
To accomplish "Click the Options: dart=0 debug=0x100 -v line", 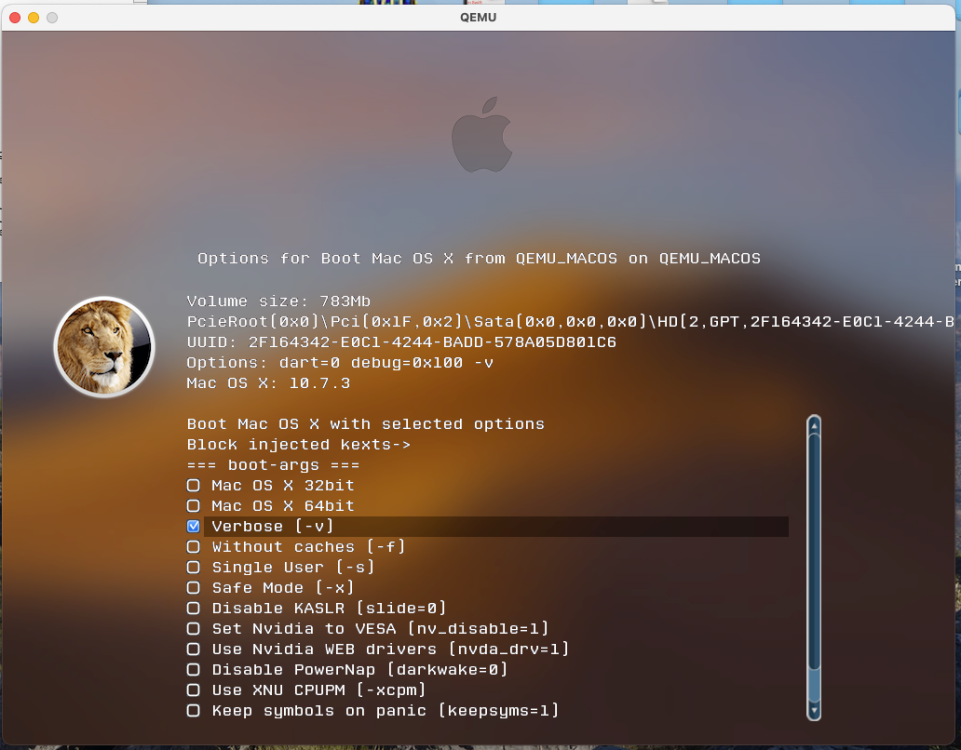I will click(x=340, y=363).
